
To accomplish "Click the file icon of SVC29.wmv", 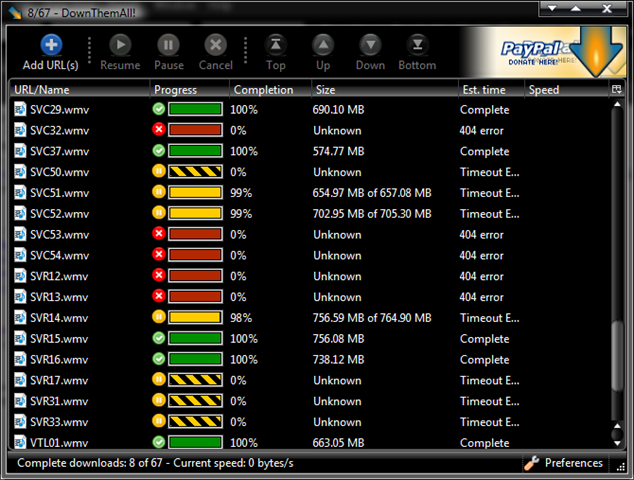I will click(20, 109).
